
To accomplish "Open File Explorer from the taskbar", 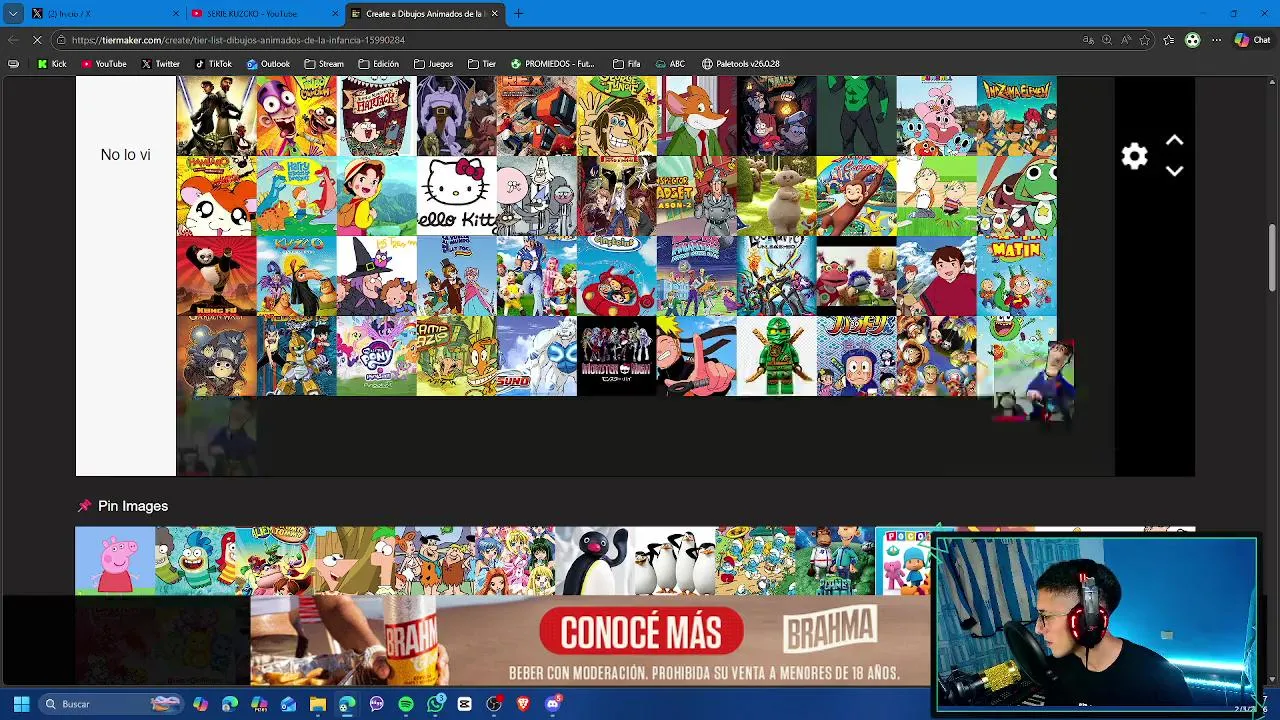I will pyautogui.click(x=318, y=704).
